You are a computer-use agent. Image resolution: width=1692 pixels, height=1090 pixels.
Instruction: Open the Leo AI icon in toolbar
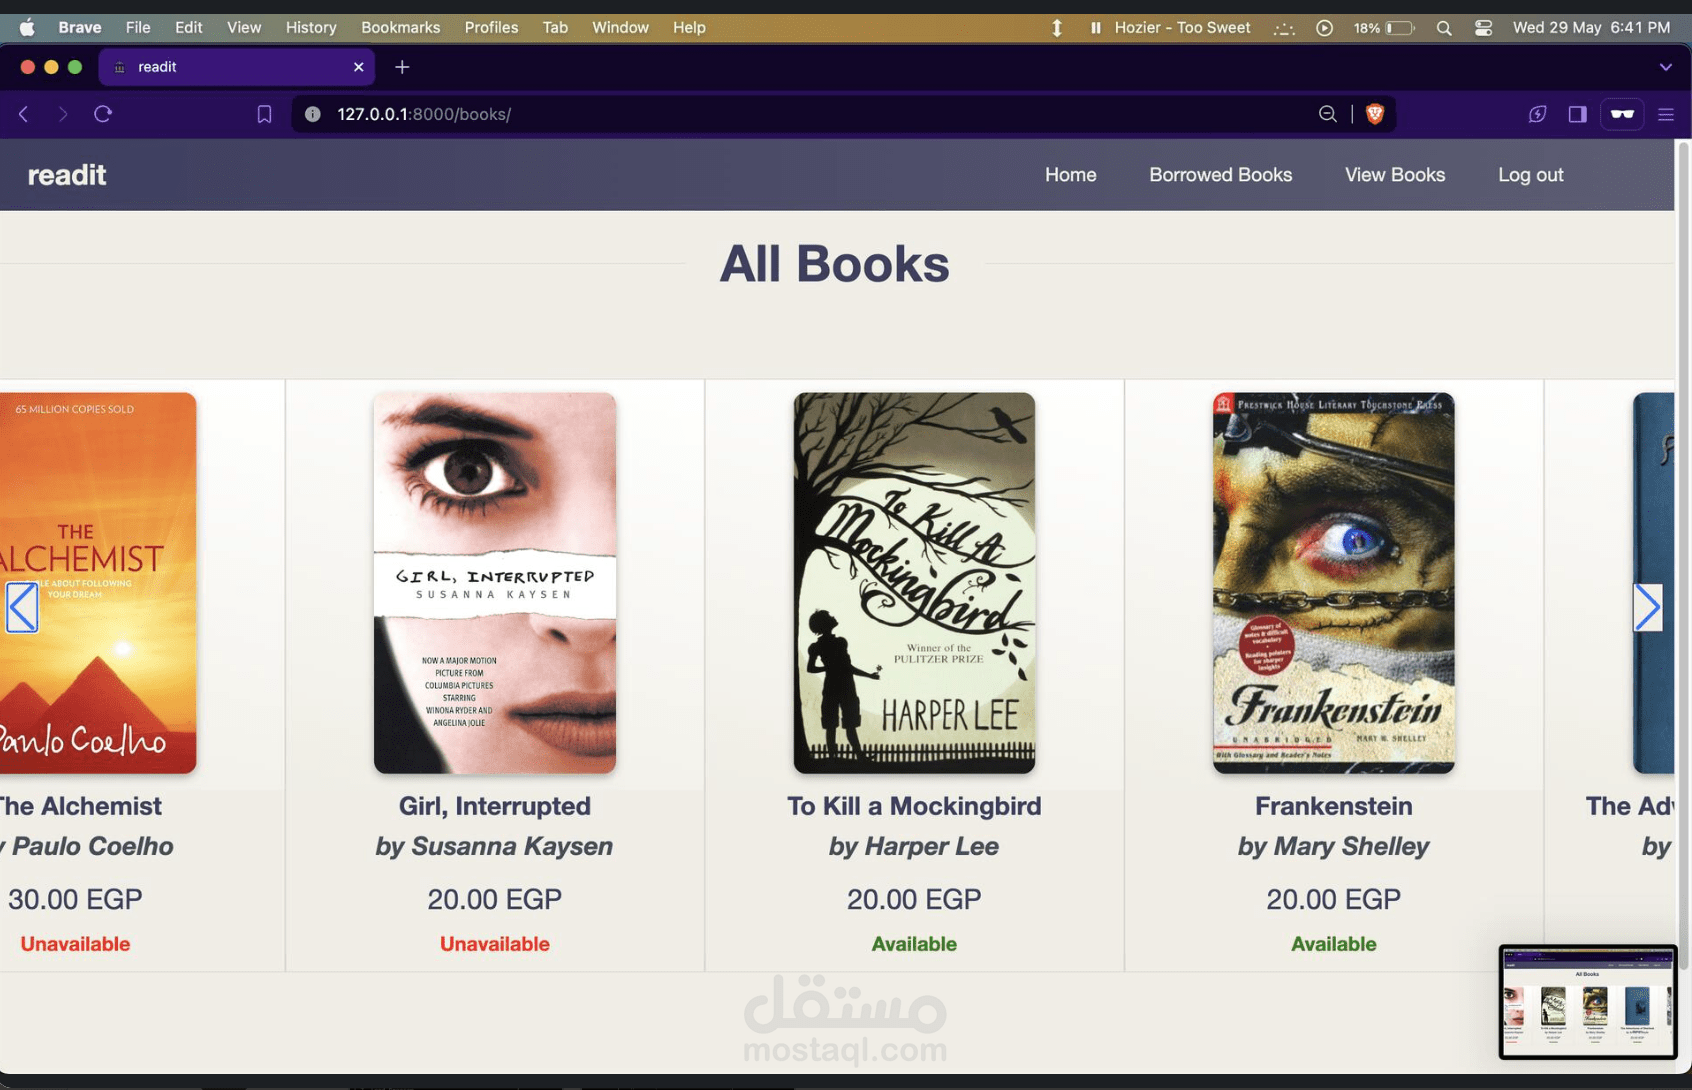click(1537, 114)
